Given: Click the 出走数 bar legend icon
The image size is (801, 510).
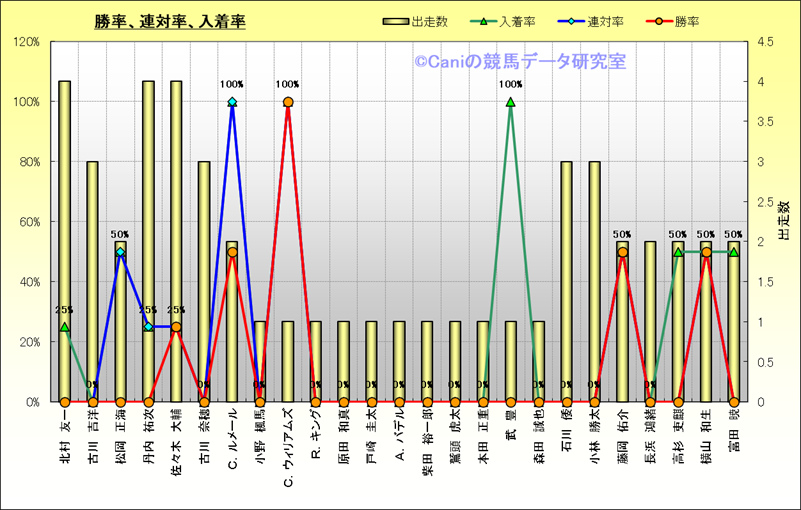Looking at the screenshot, I should pyautogui.click(x=396, y=21).
